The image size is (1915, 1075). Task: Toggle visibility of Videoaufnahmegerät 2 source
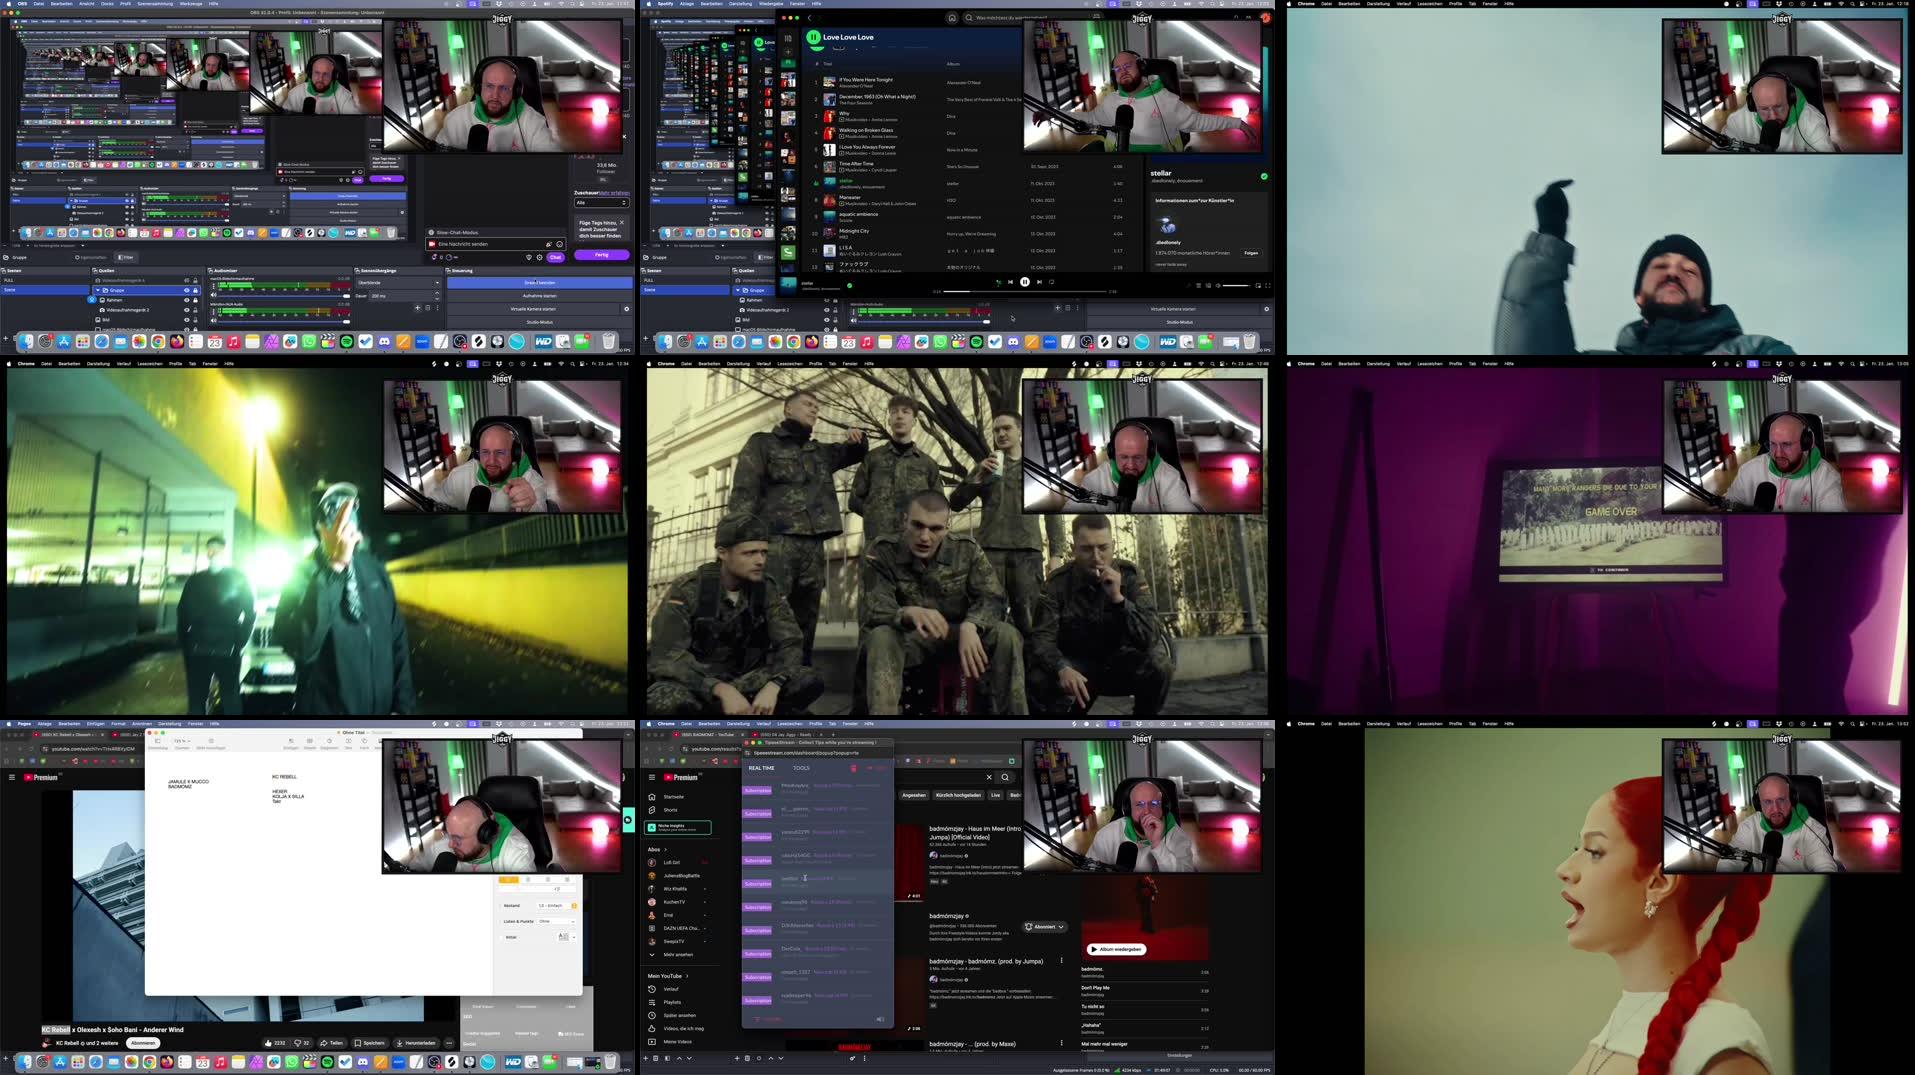[x=185, y=310]
